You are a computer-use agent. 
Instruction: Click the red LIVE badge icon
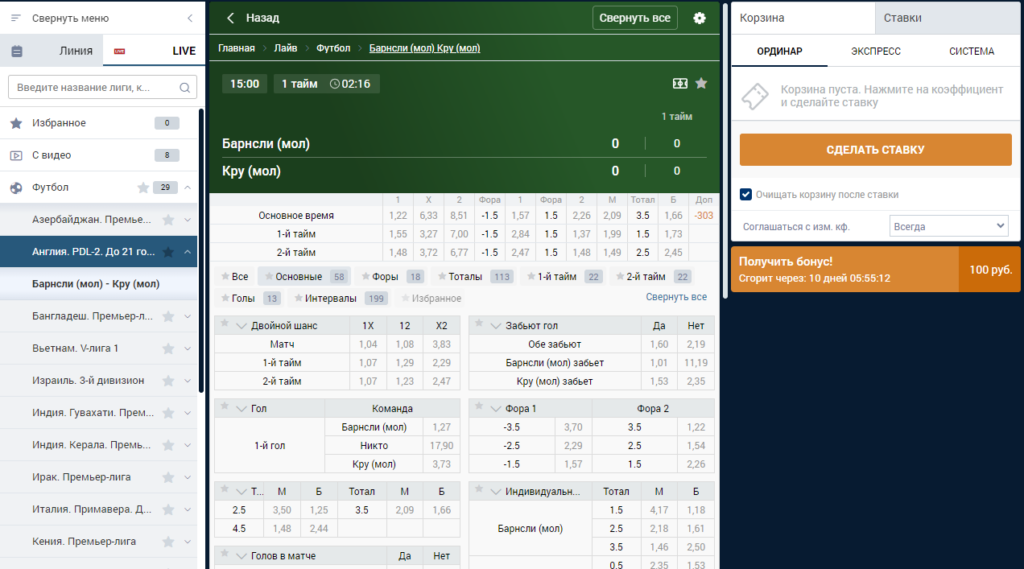120,51
